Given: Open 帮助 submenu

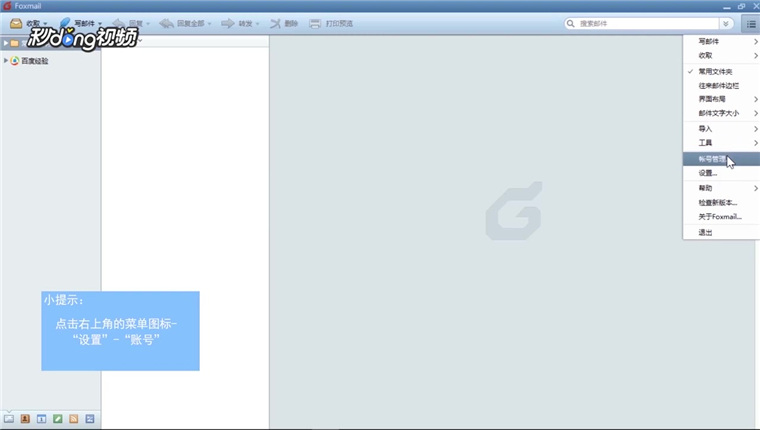Looking at the screenshot, I should pos(721,188).
